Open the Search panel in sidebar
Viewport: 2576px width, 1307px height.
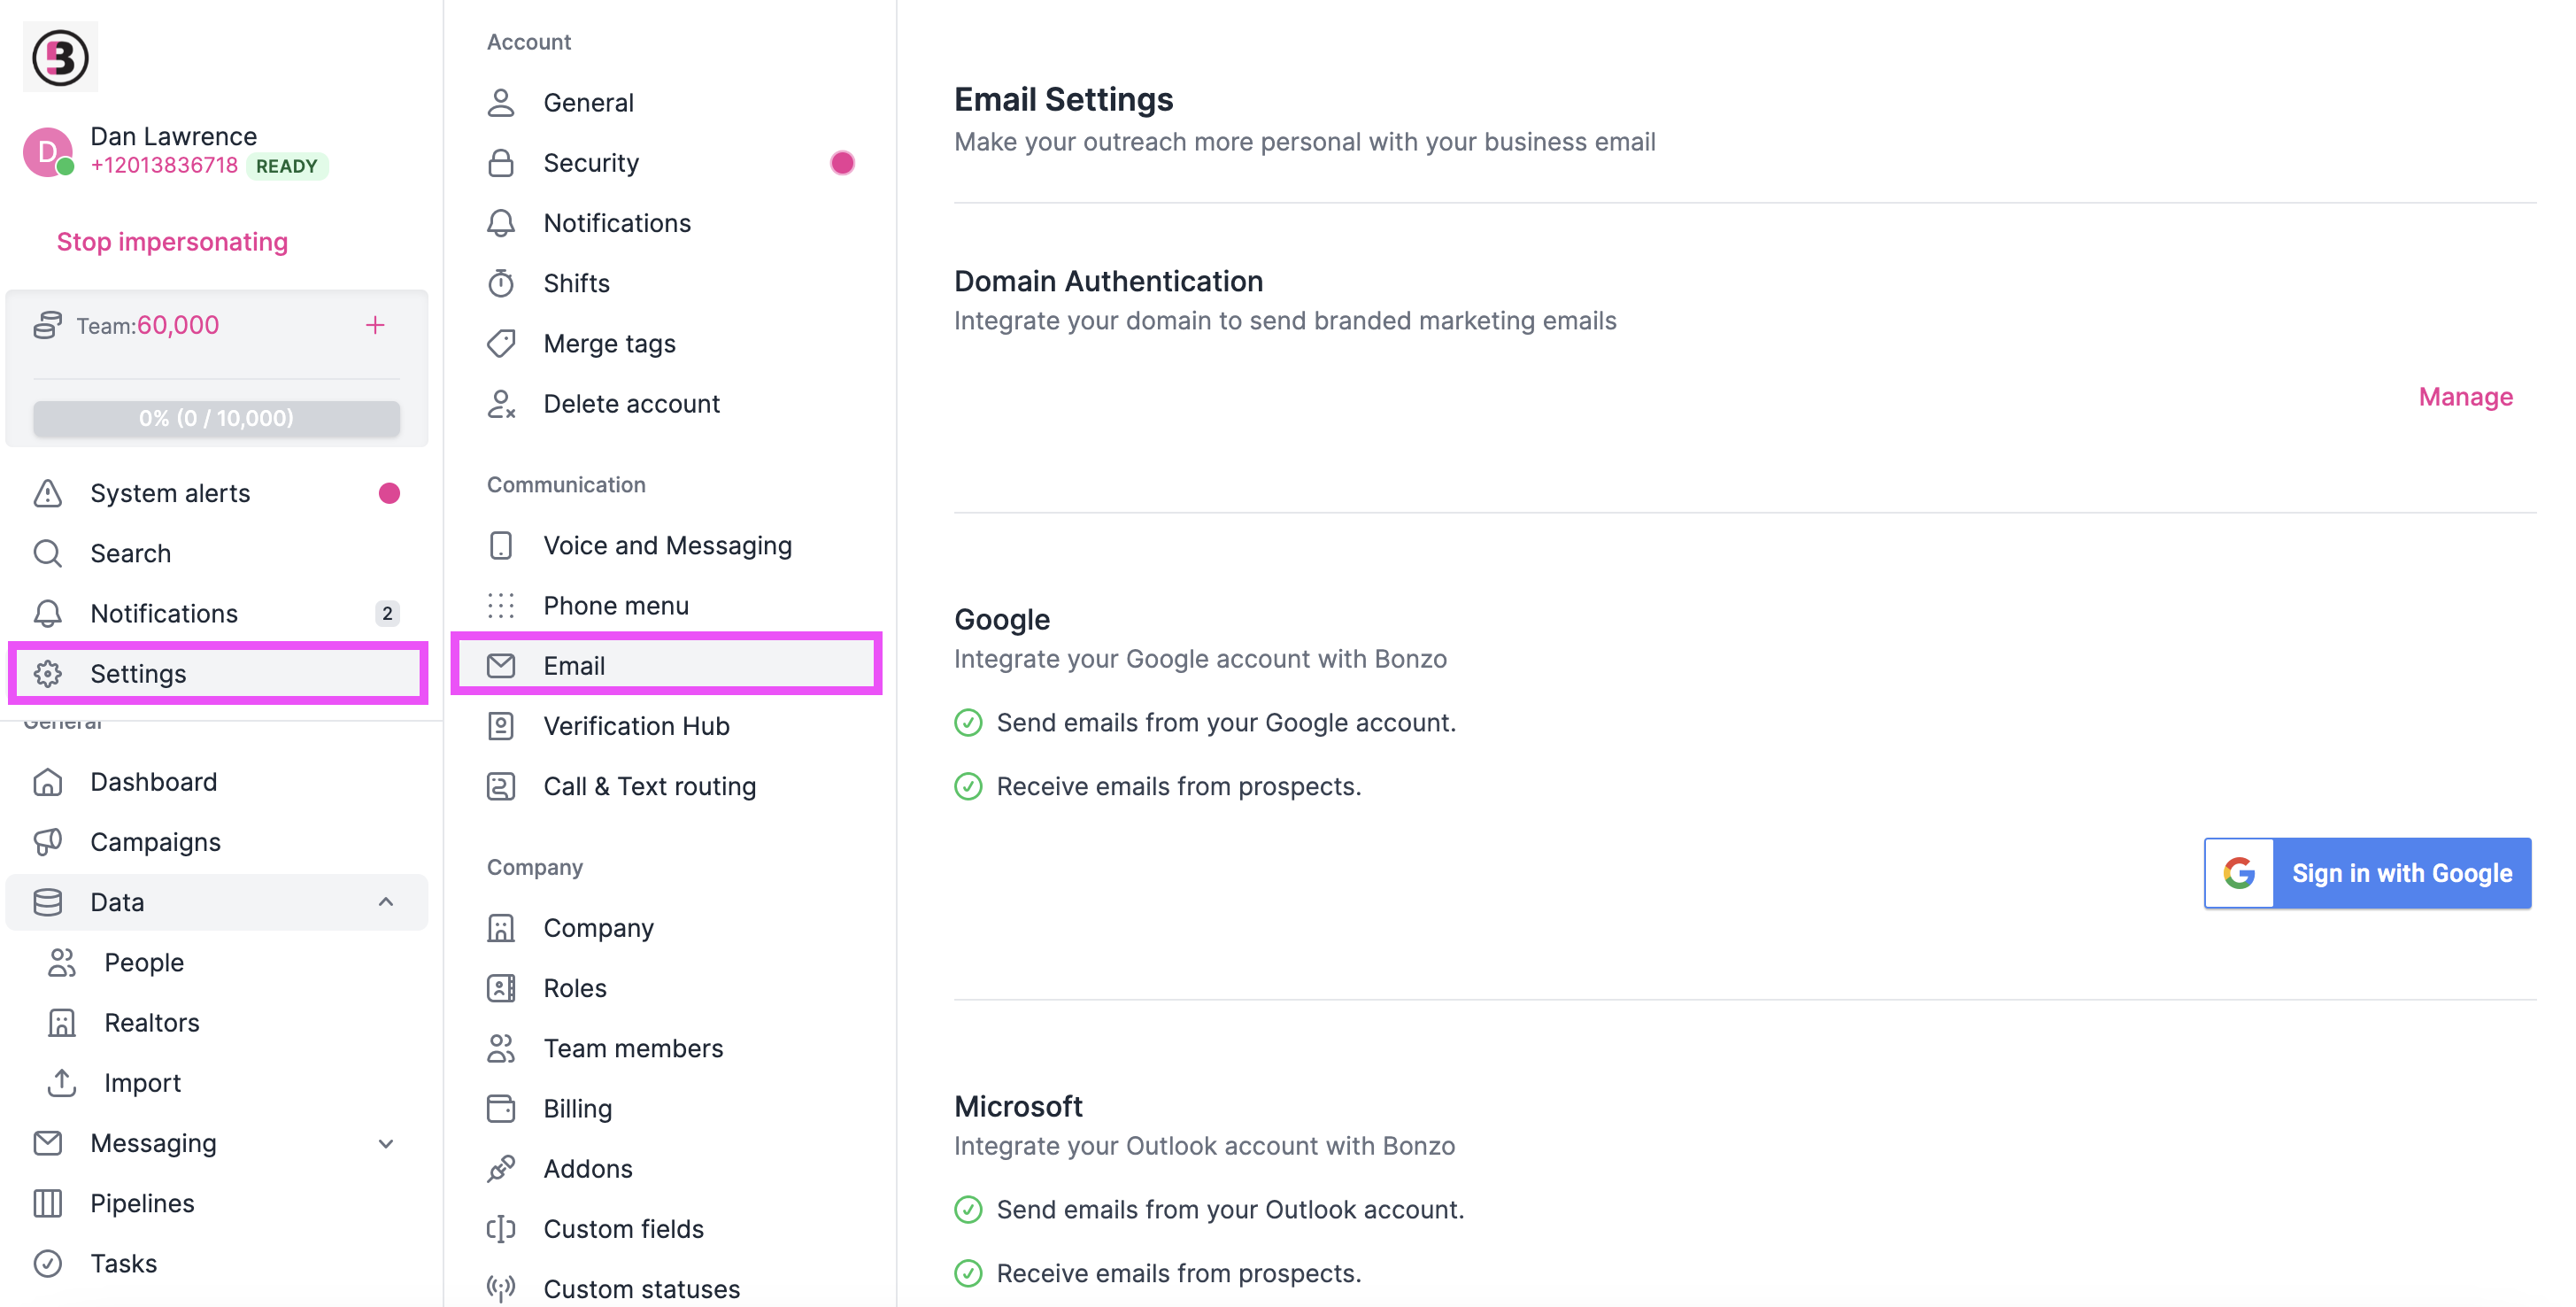point(131,552)
